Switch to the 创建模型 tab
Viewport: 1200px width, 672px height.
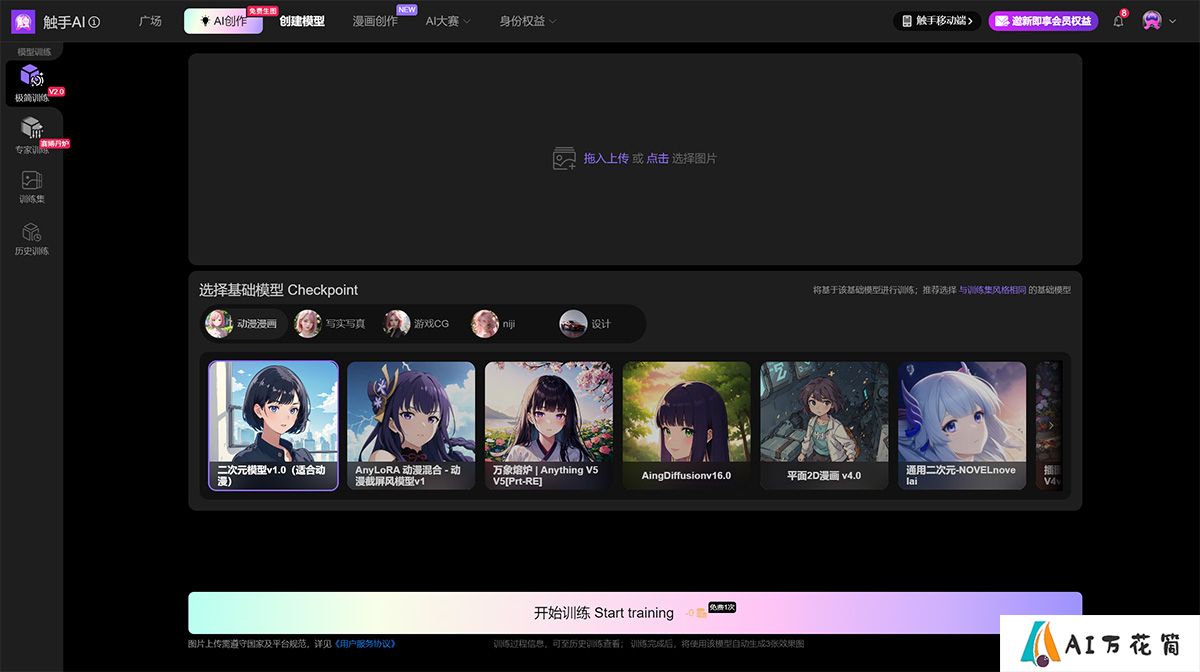(302, 21)
